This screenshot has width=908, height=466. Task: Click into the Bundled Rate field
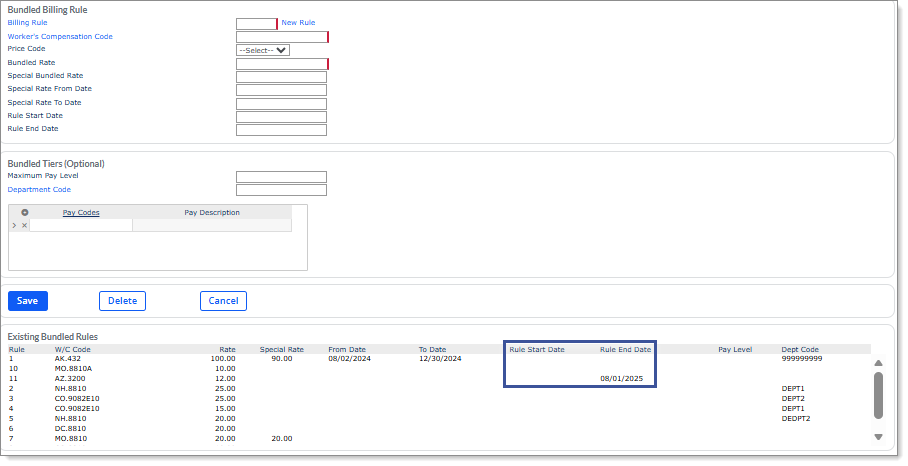coord(281,64)
